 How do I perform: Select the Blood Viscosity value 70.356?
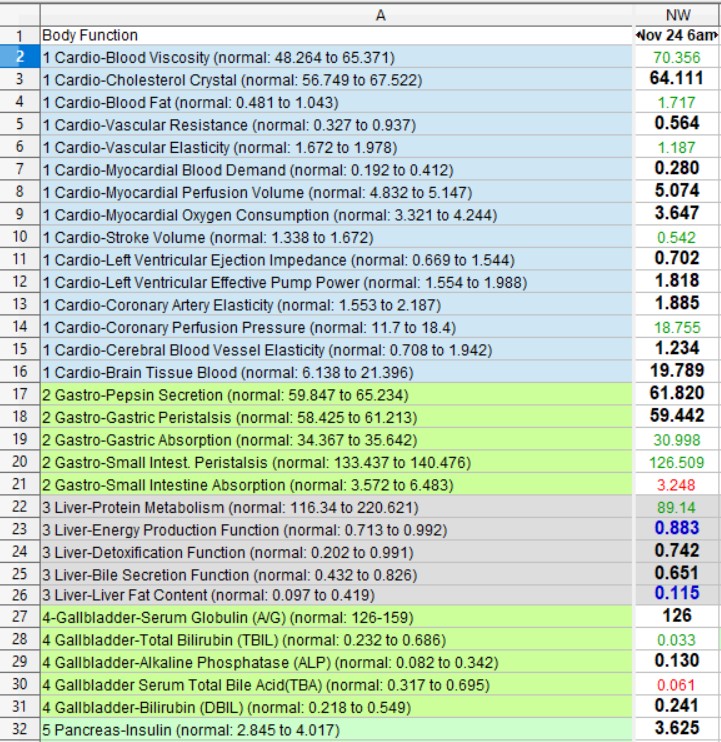(x=677, y=57)
